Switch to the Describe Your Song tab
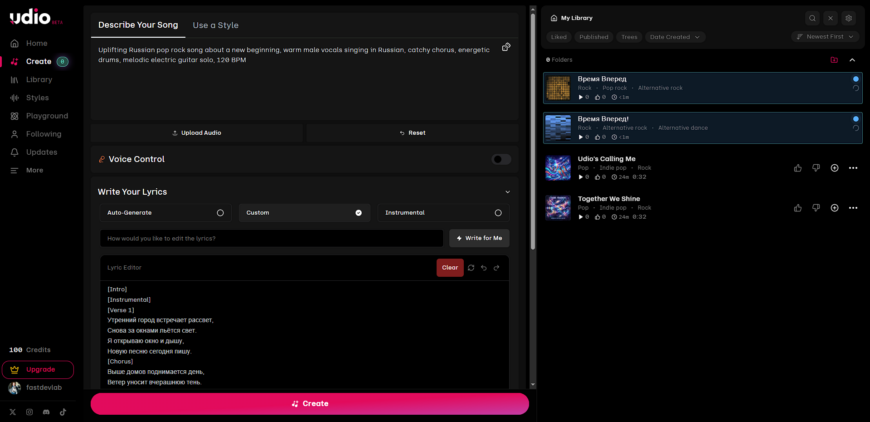This screenshot has width=870, height=422. [138, 25]
